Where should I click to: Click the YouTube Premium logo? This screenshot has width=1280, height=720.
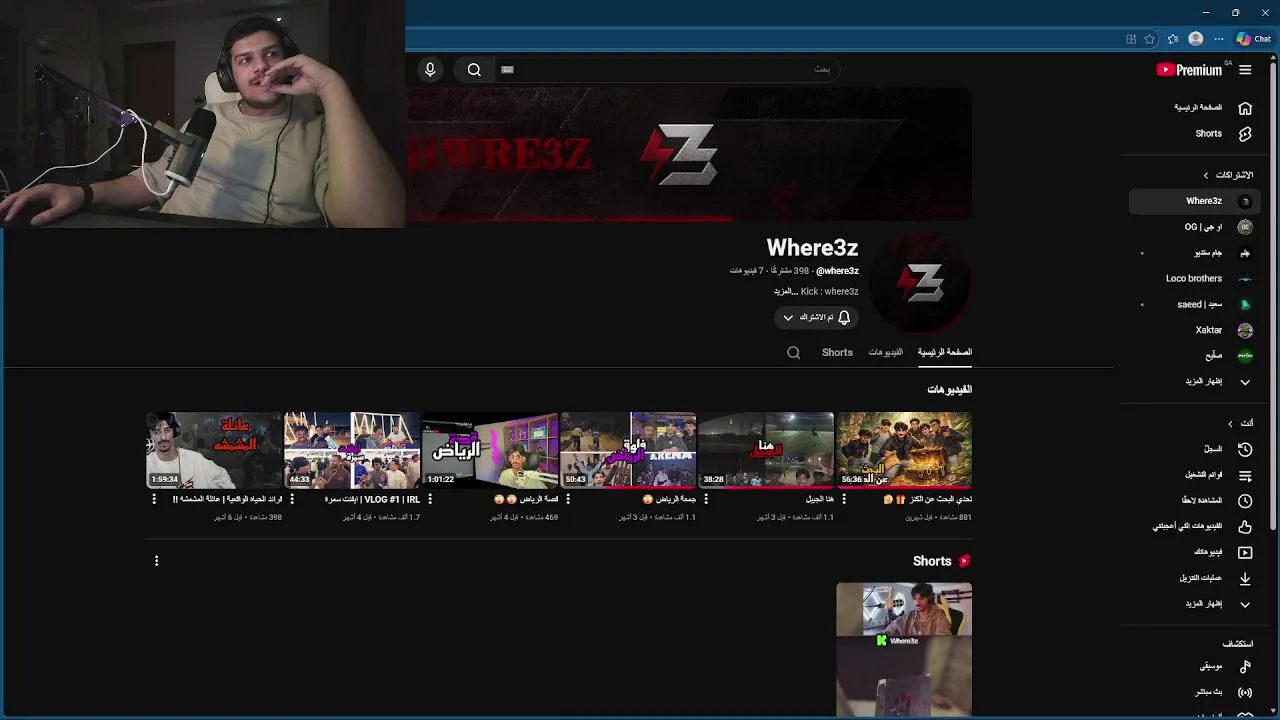pos(1189,70)
